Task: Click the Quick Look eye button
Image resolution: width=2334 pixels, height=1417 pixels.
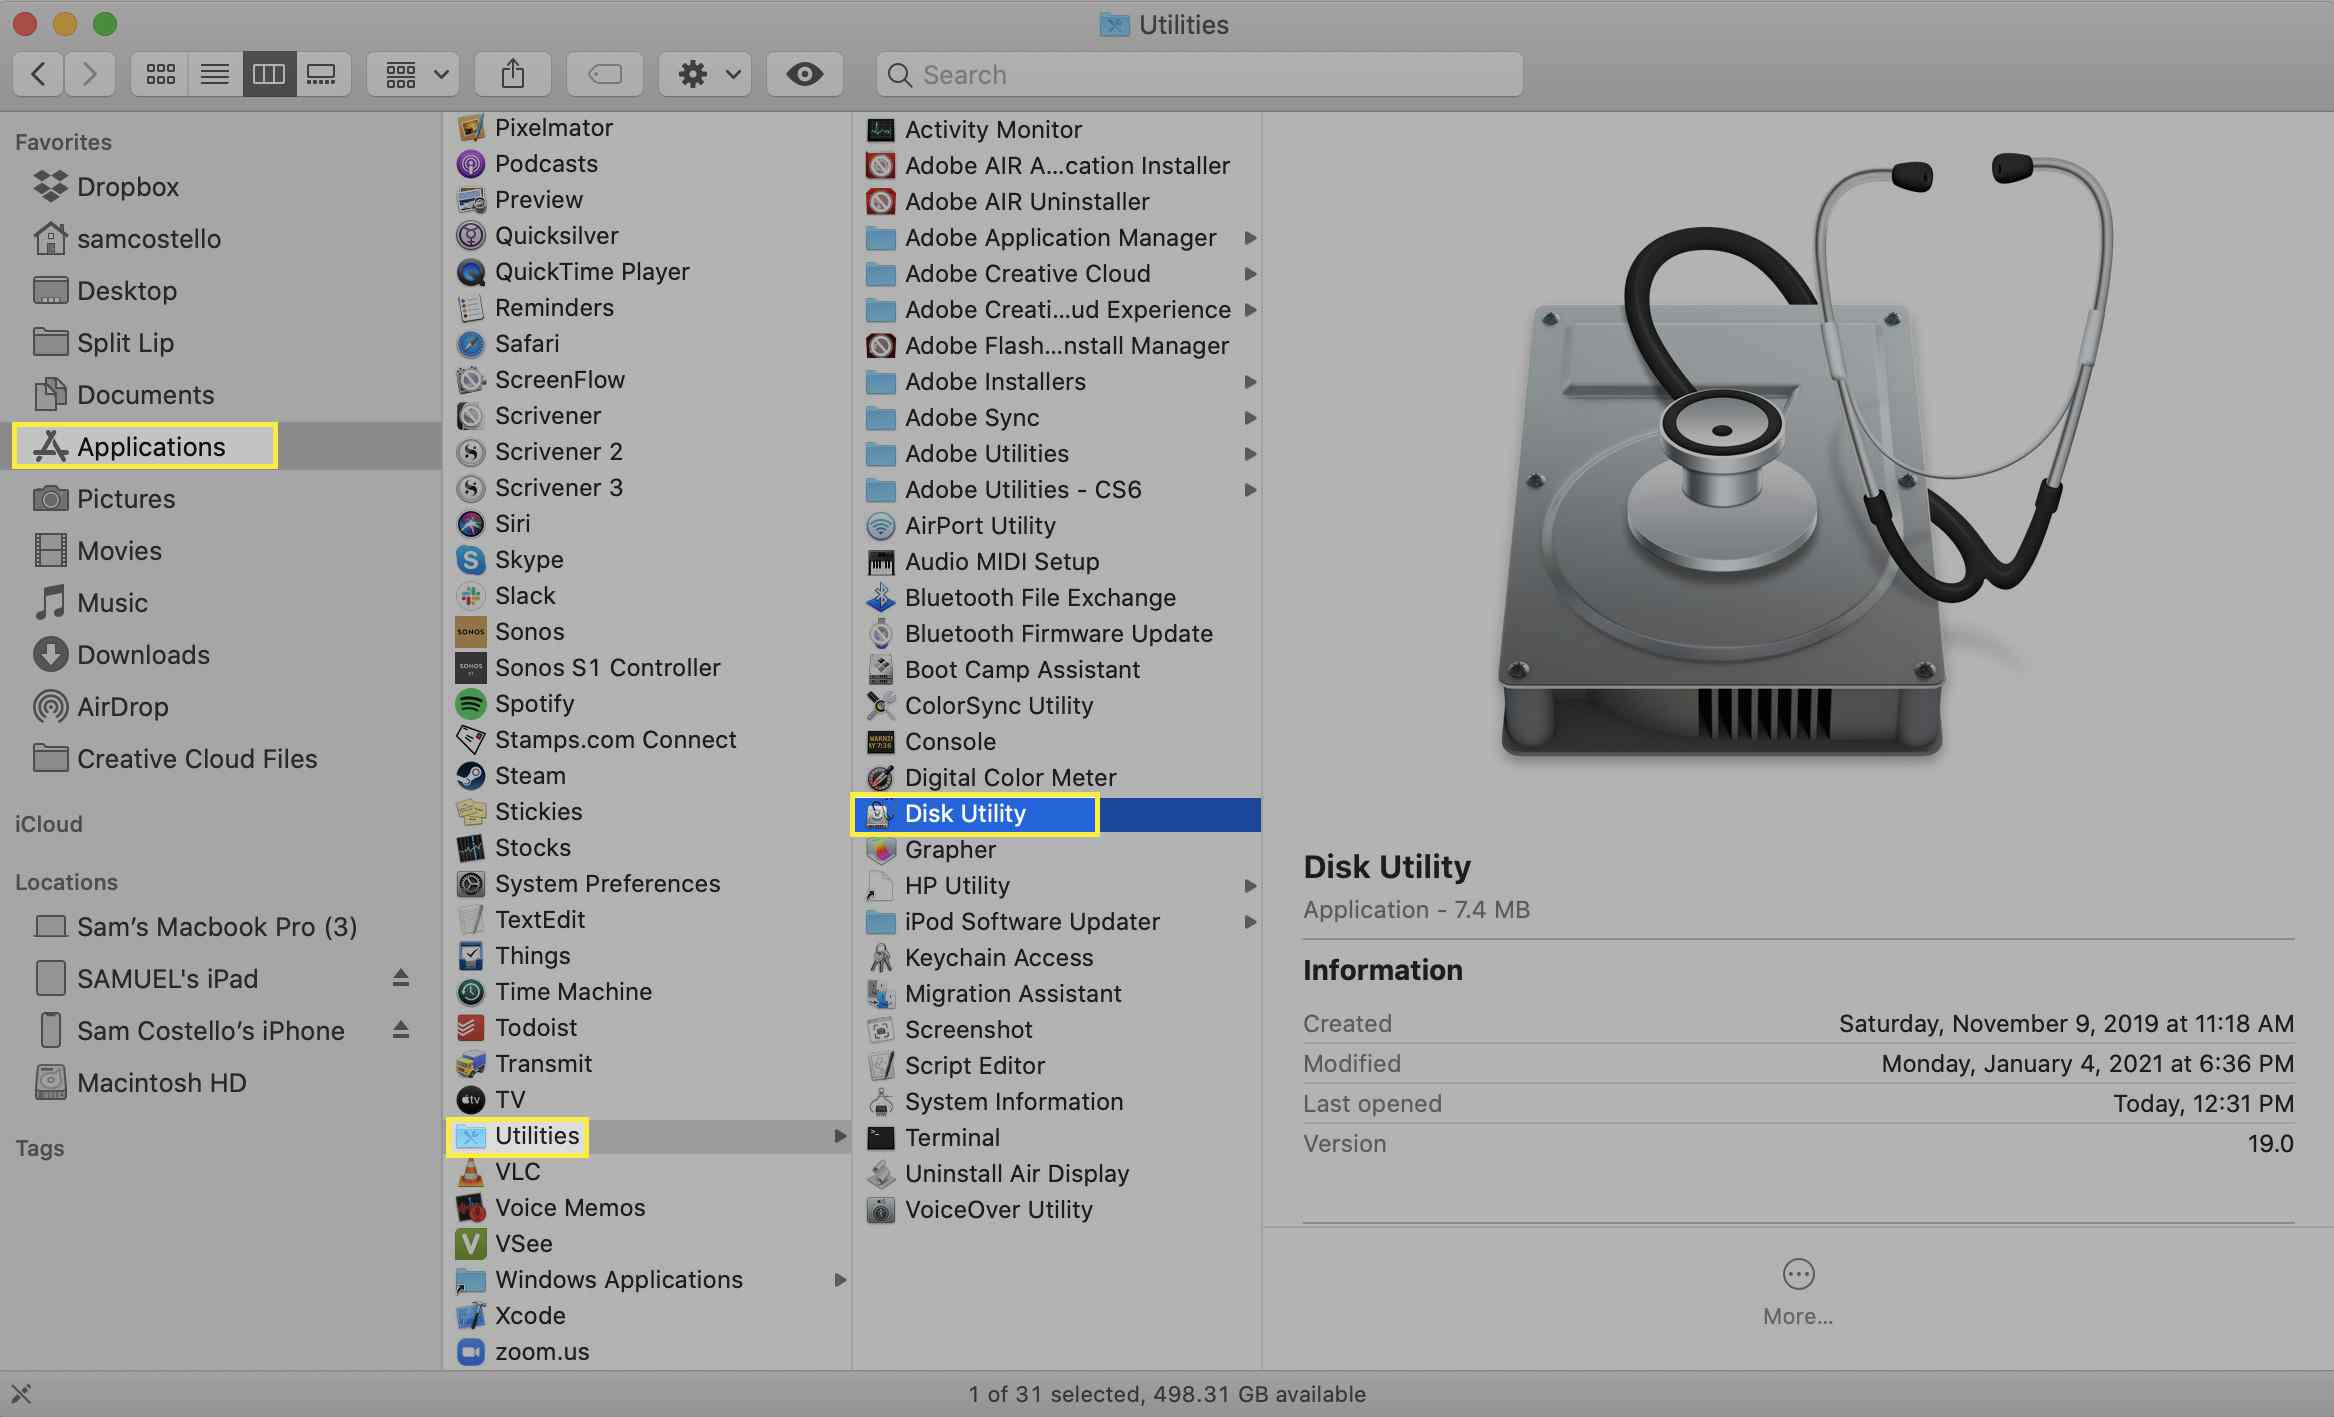Action: [x=805, y=74]
